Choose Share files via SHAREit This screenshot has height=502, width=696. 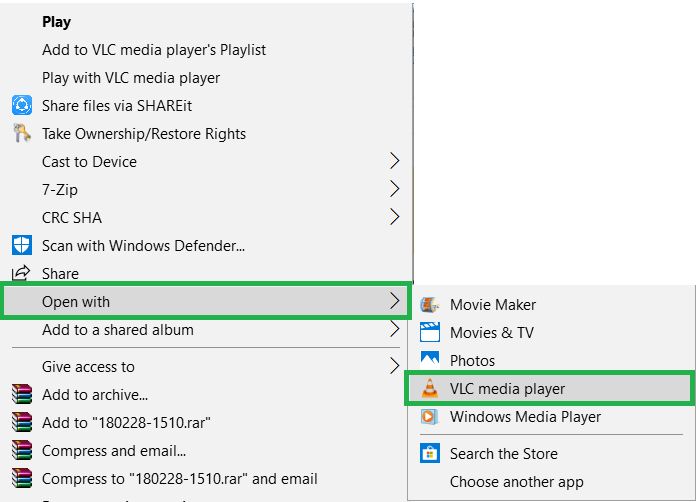point(117,106)
